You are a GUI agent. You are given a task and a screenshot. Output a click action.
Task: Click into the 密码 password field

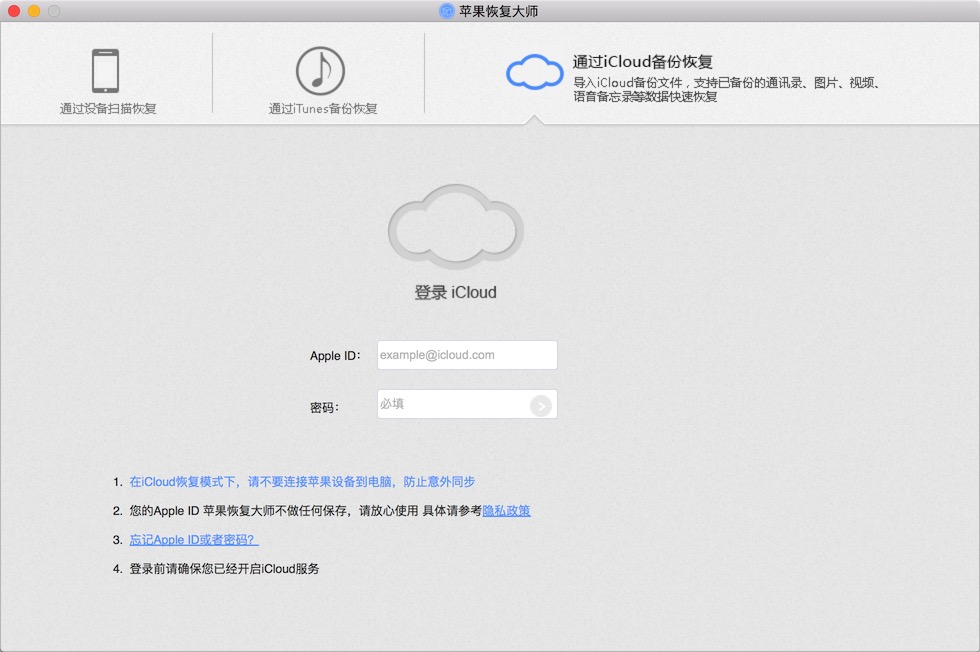(452, 404)
